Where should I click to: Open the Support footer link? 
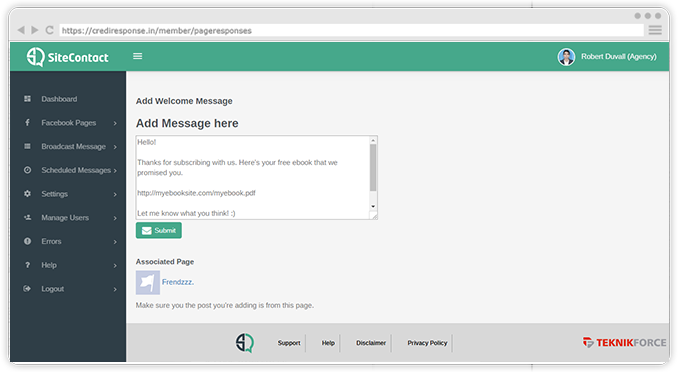point(289,343)
